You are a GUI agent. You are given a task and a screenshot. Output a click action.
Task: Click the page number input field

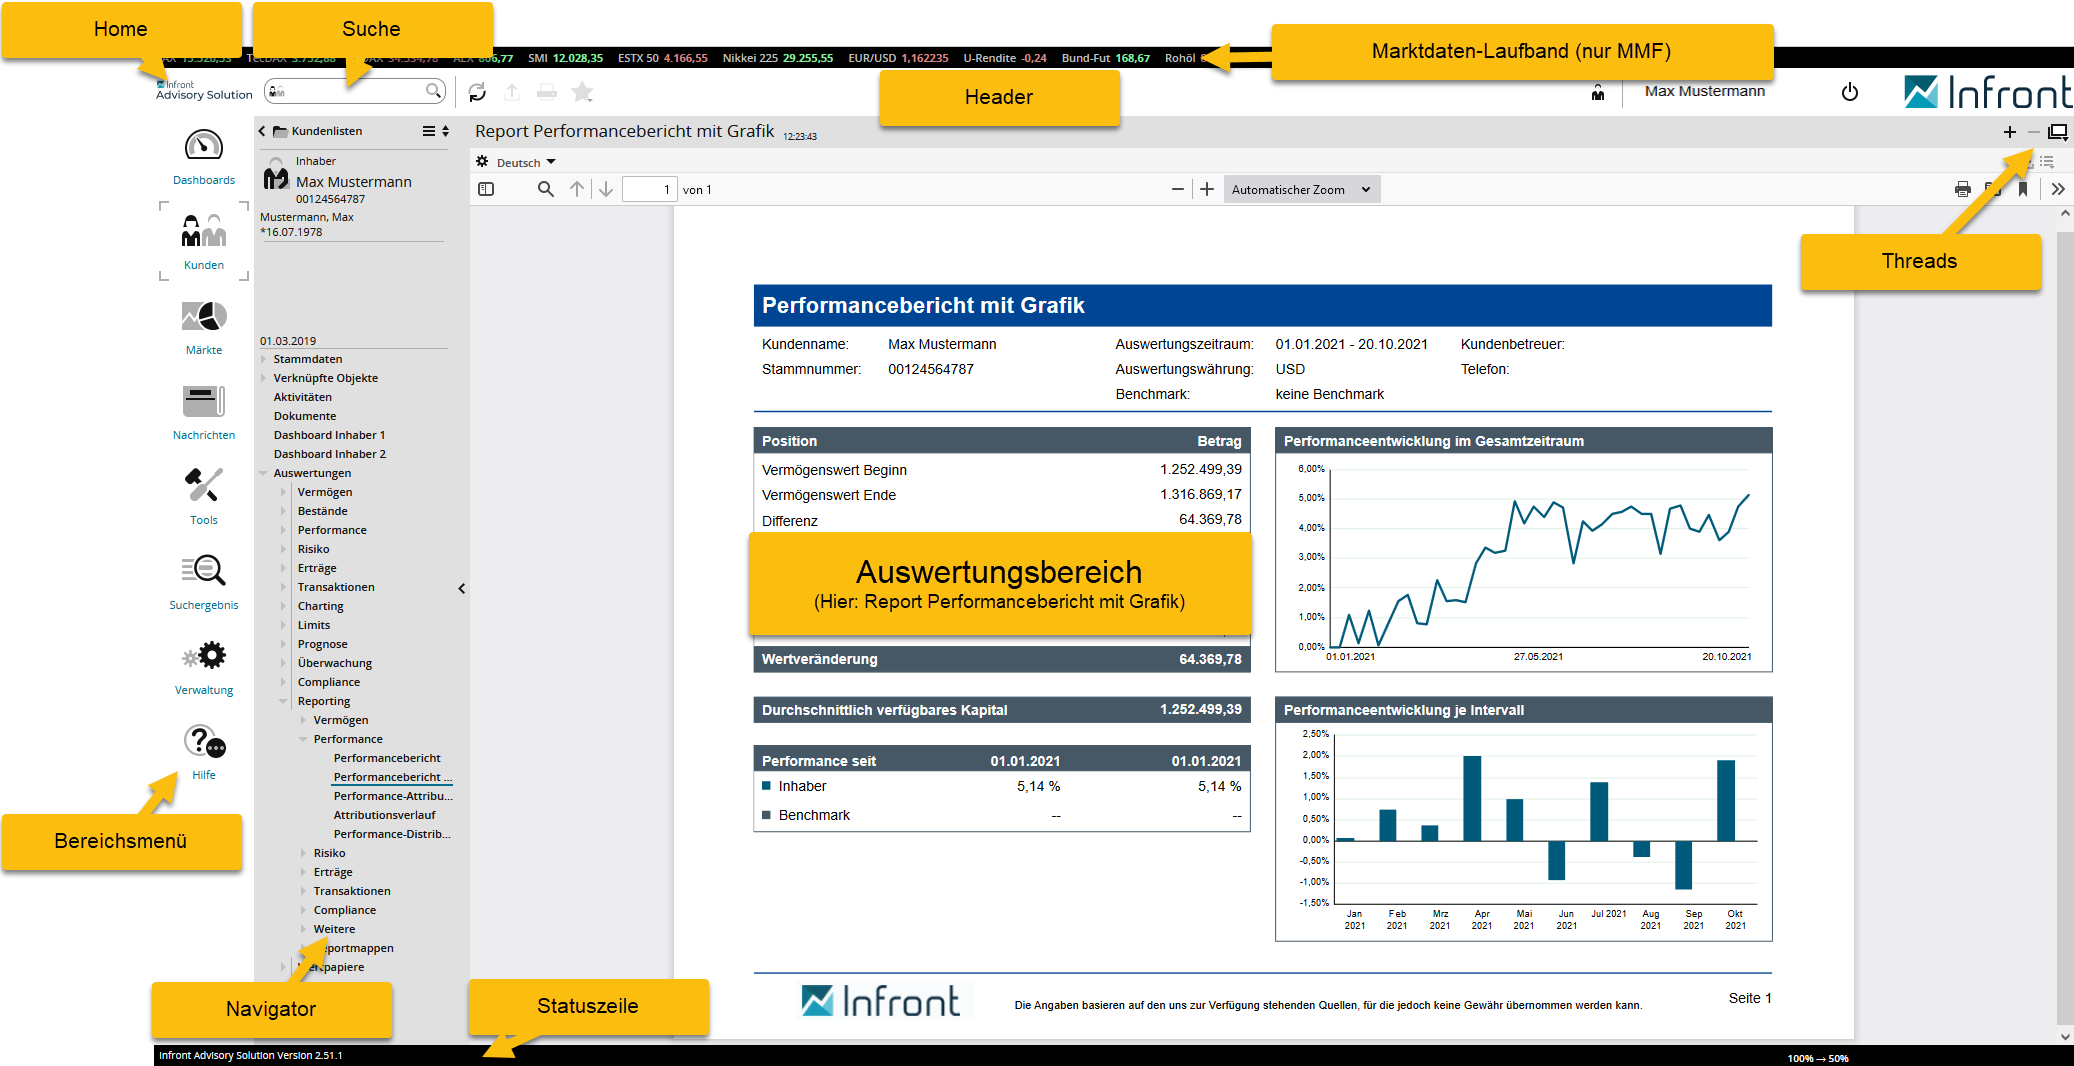[649, 190]
